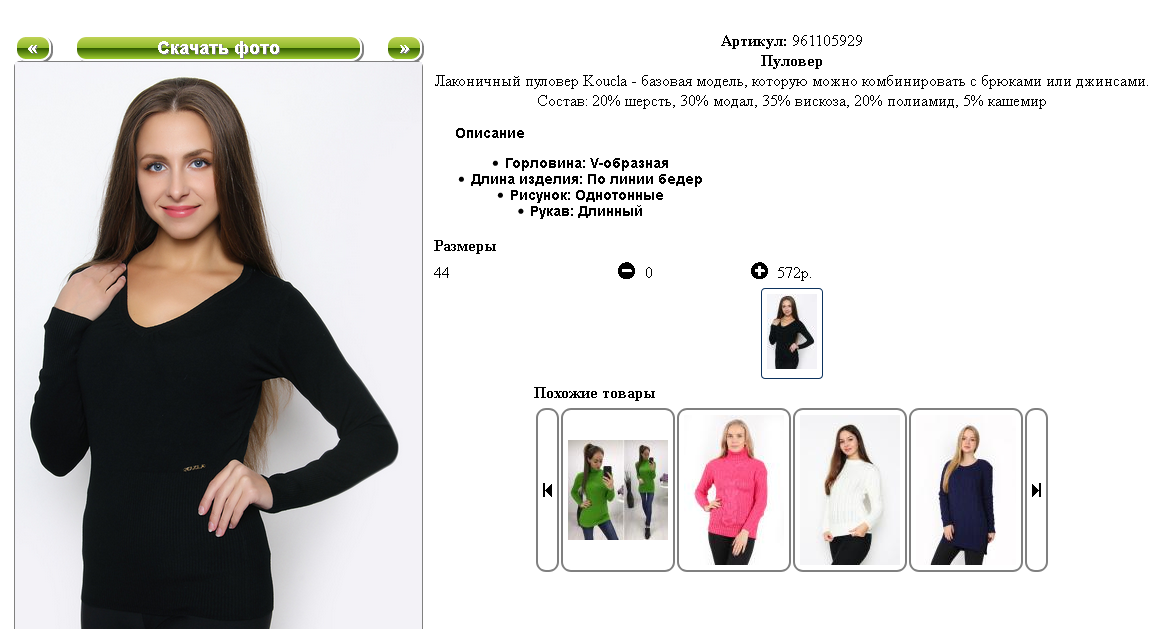Go to next photo with » button

click(x=405, y=48)
